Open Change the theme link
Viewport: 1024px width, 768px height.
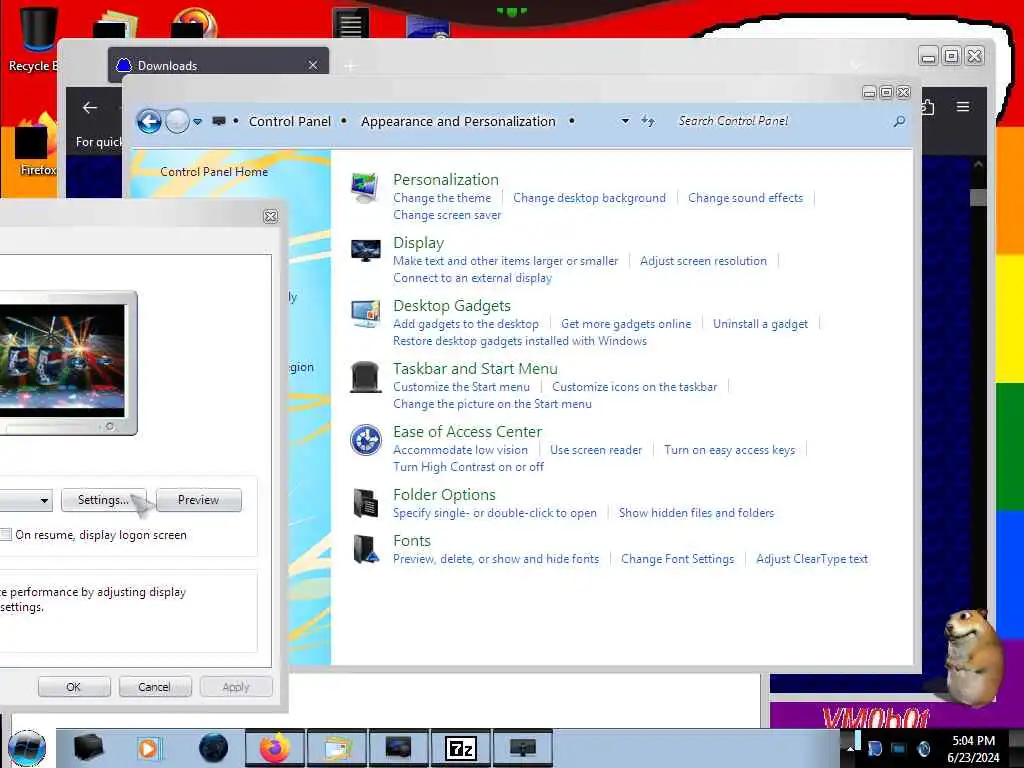point(442,198)
